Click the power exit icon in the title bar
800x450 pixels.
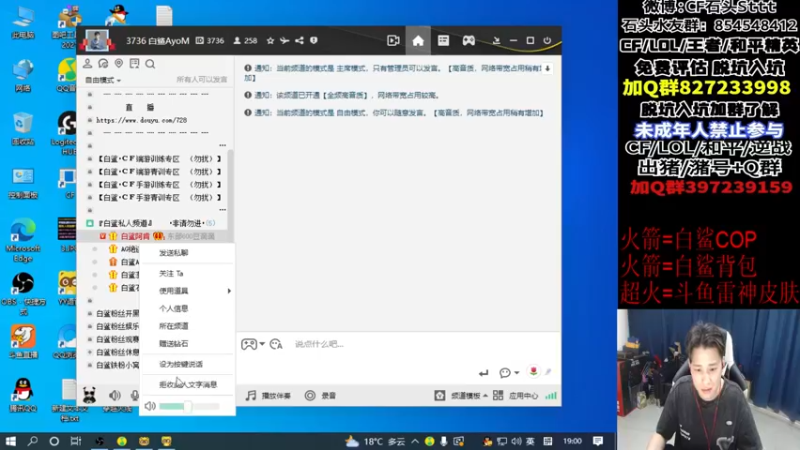[547, 41]
